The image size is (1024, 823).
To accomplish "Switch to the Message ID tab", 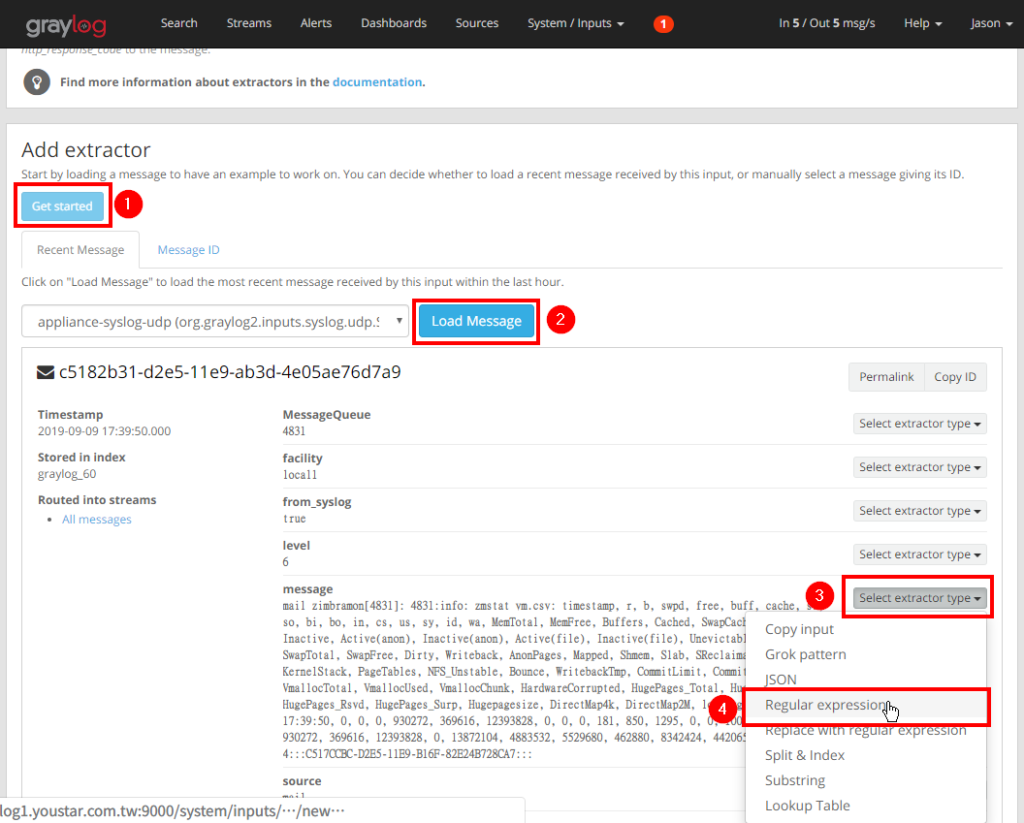I will (188, 250).
